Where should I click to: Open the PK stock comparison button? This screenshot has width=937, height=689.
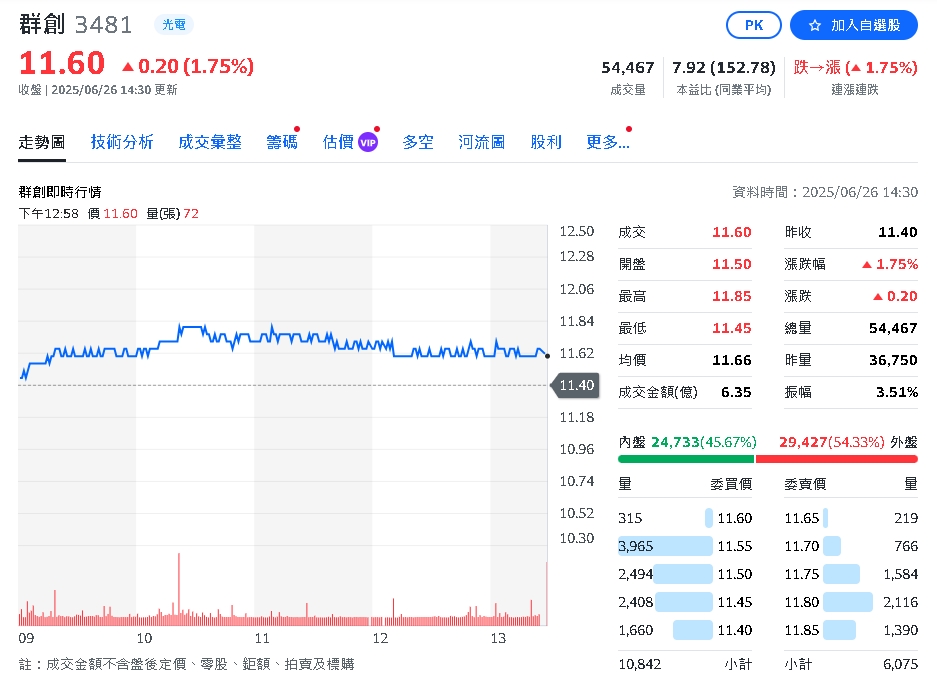753,25
